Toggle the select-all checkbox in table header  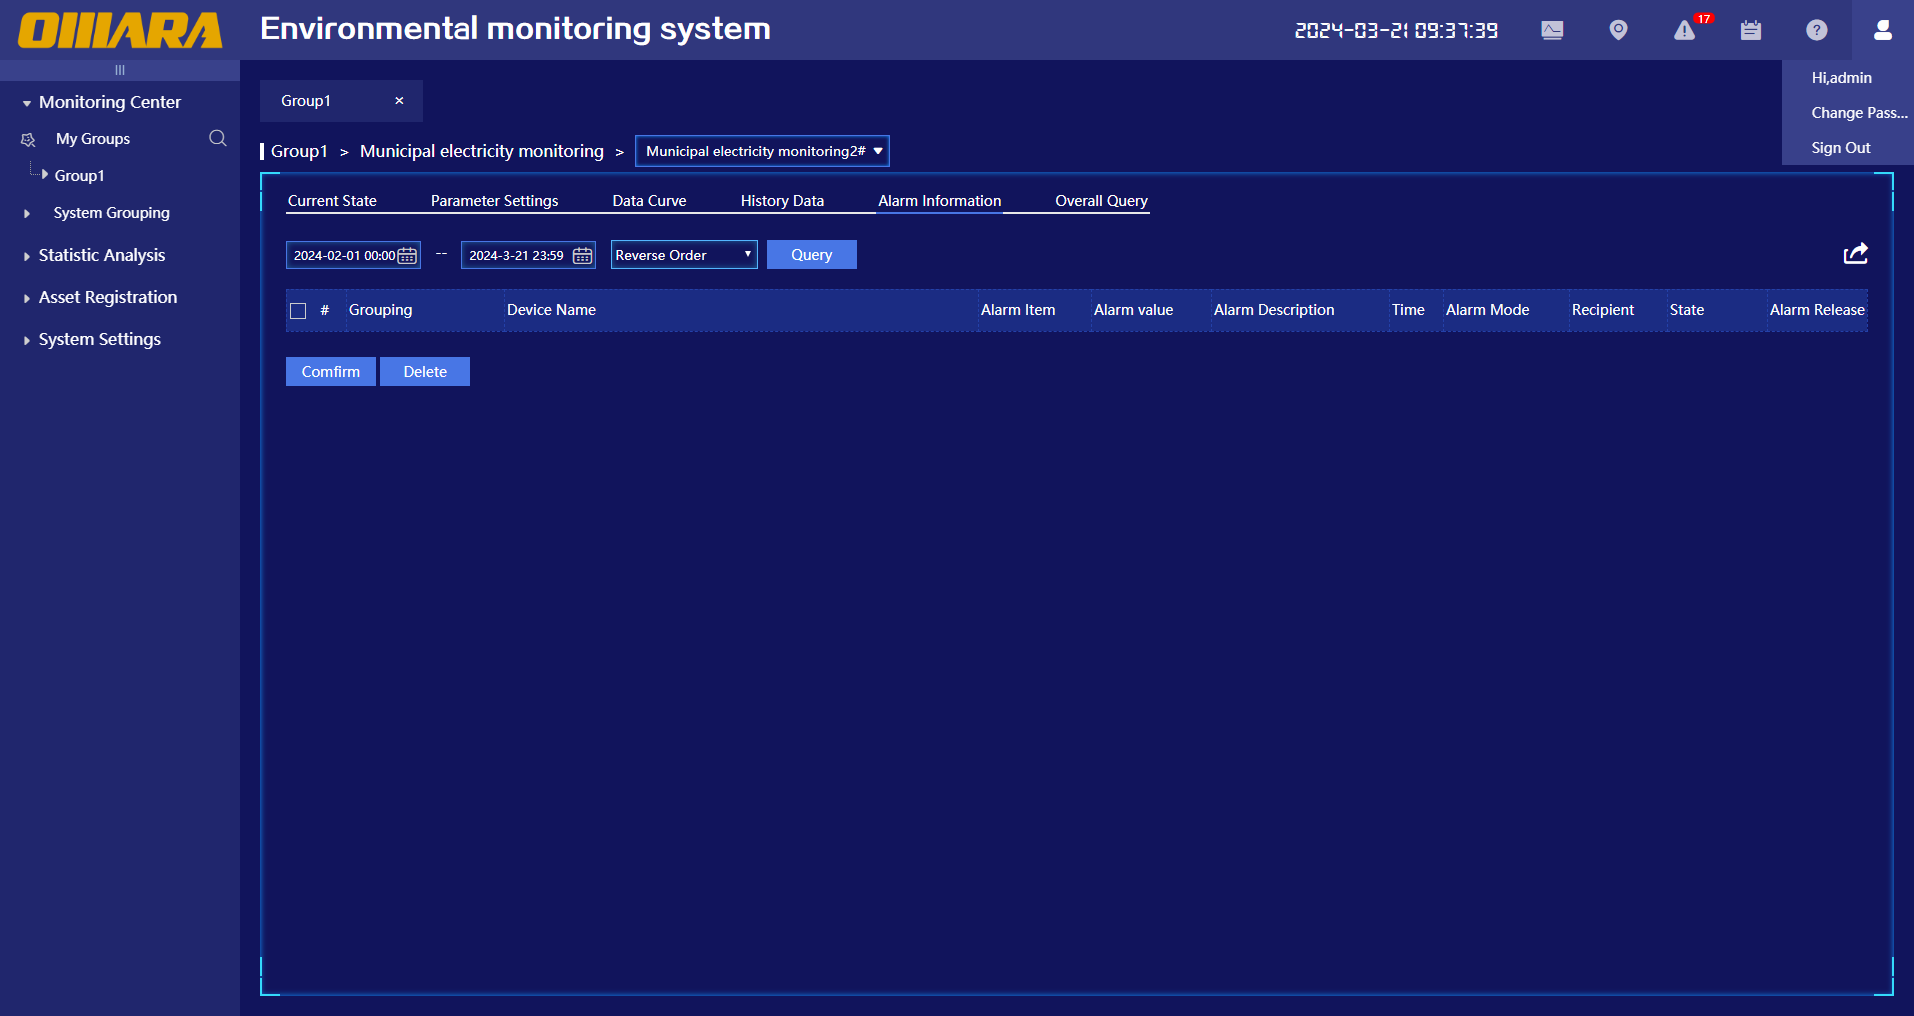[298, 311]
